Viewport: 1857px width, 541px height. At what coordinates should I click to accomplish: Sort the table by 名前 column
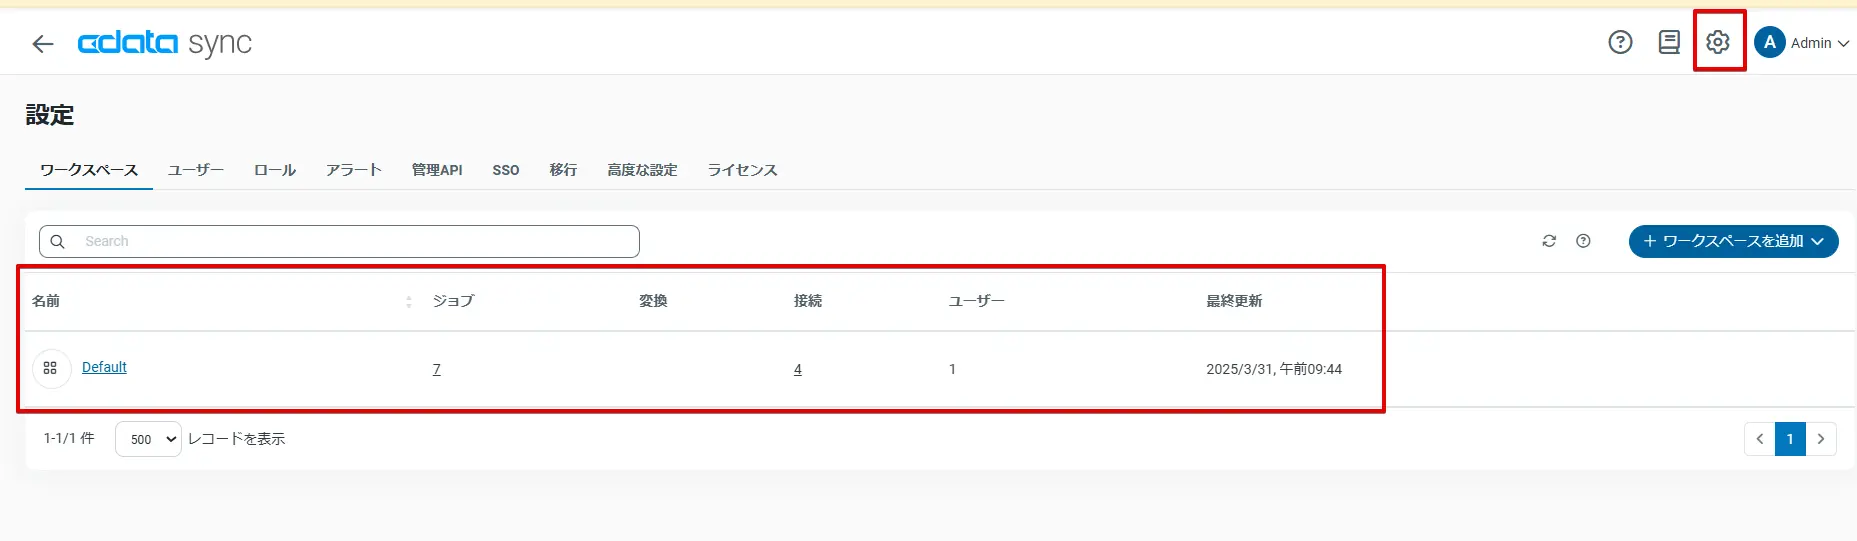coord(408,301)
